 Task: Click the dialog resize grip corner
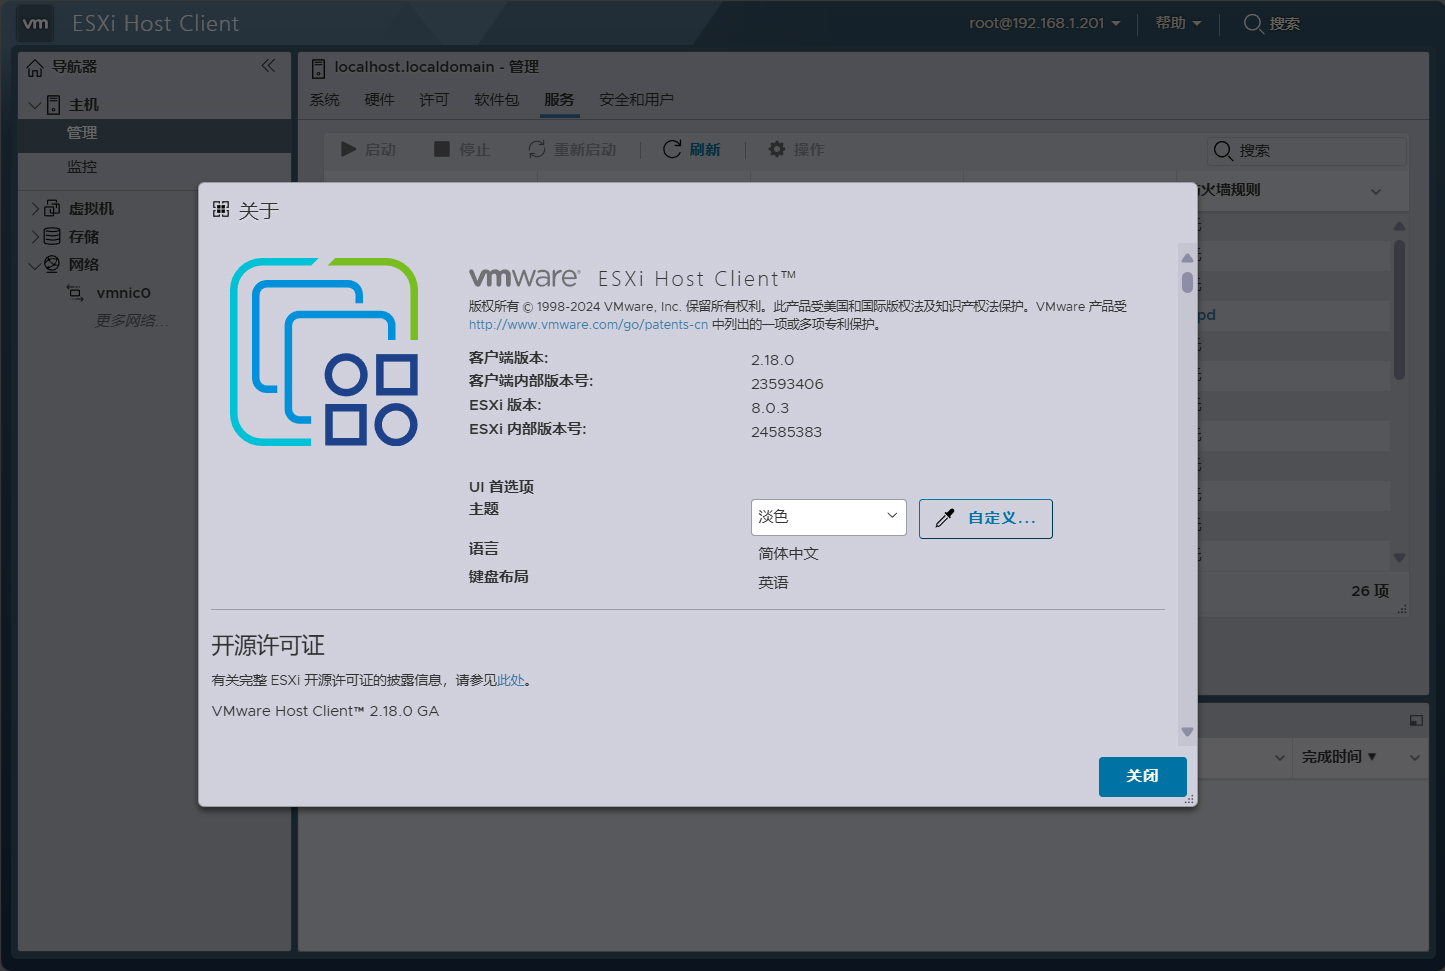tap(1190, 800)
